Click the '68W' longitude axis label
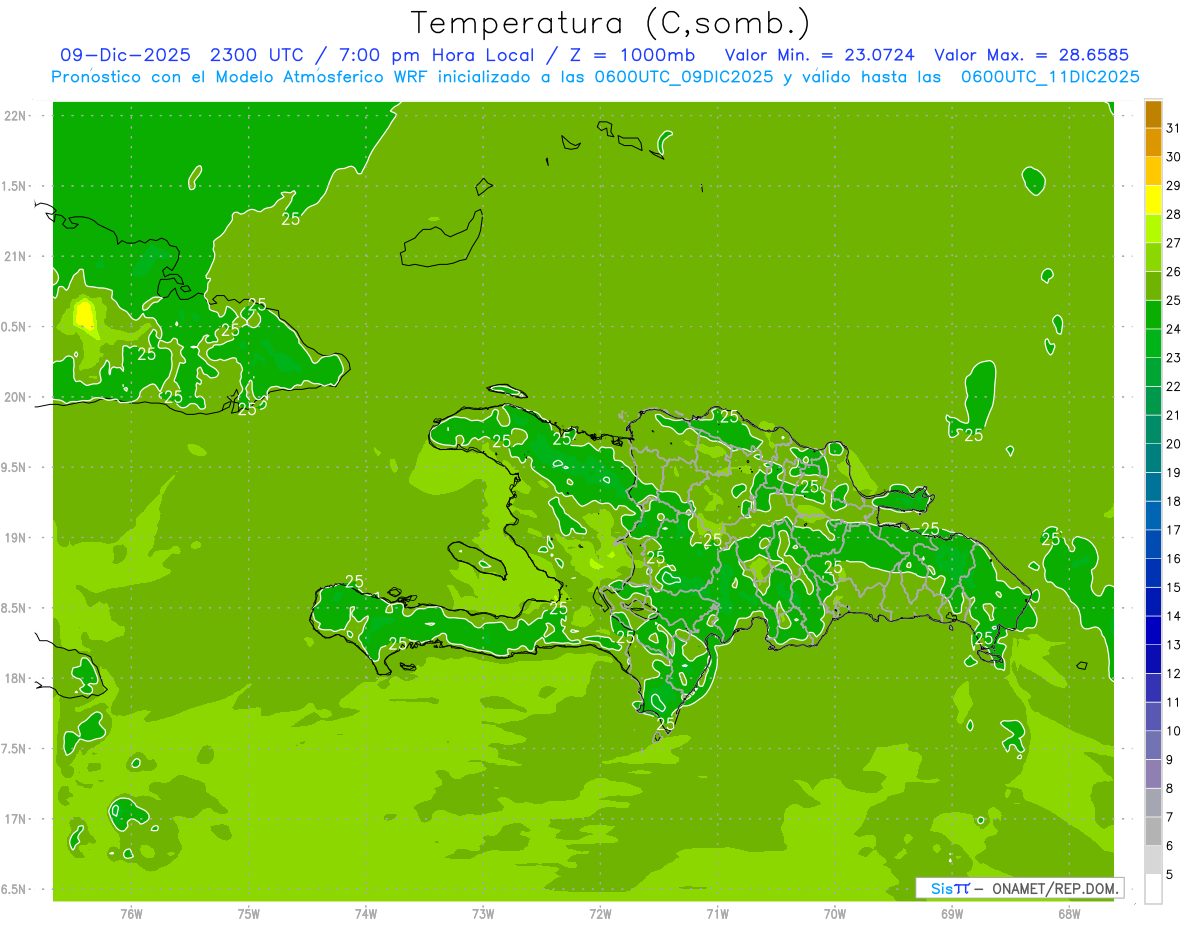This screenshot has width=1200, height=927. point(1069,913)
